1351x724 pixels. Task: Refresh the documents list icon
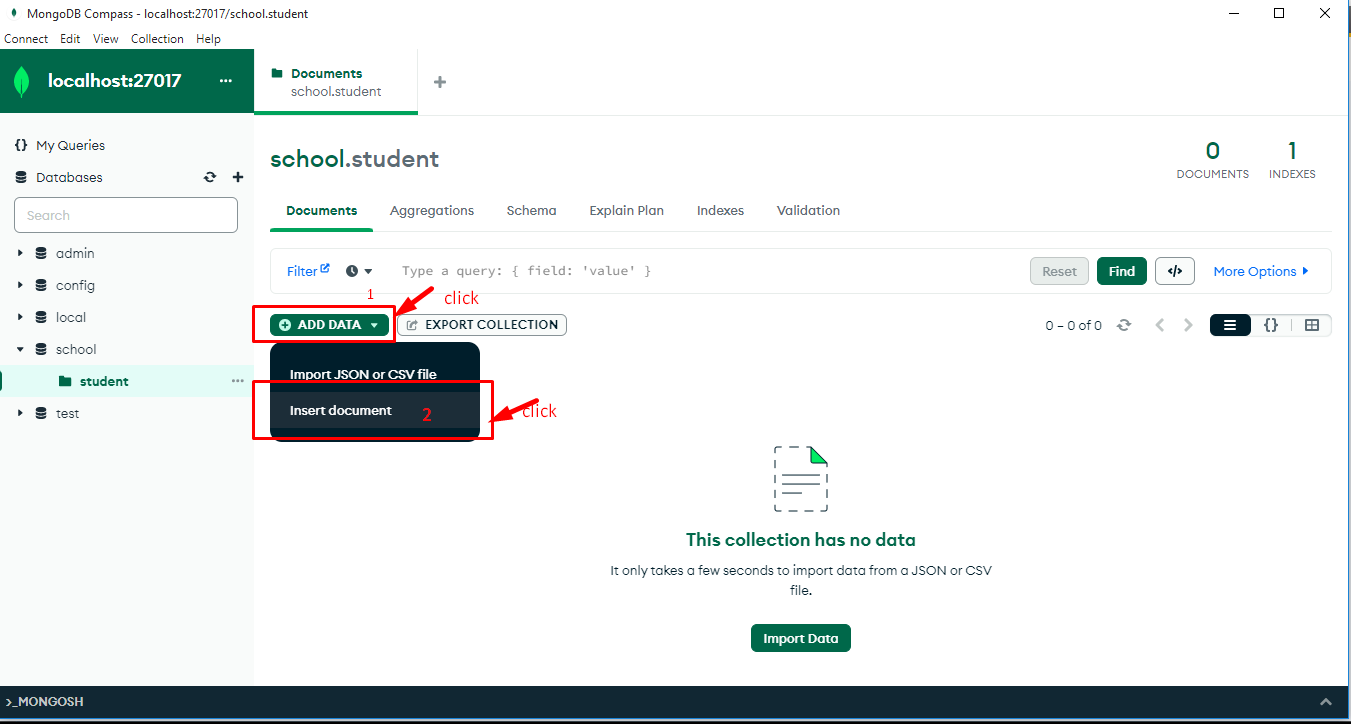point(1124,325)
